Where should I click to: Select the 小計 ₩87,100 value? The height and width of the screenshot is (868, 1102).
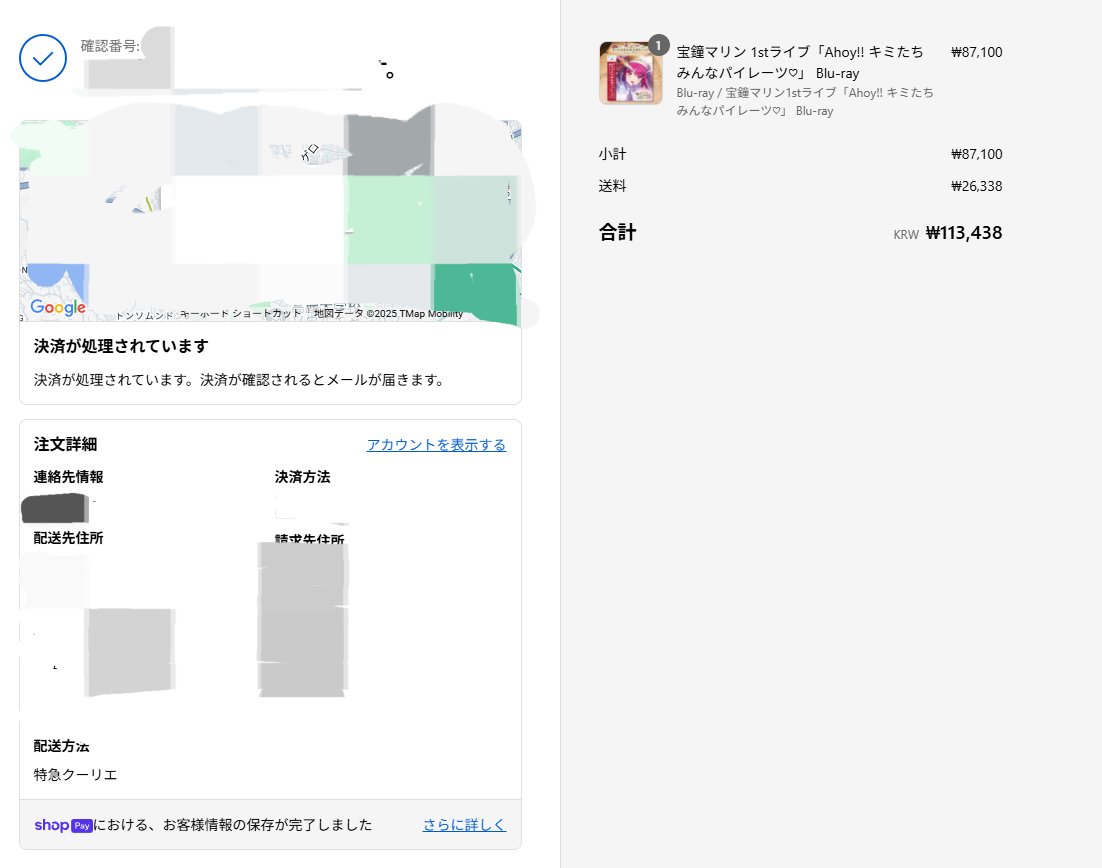point(976,154)
